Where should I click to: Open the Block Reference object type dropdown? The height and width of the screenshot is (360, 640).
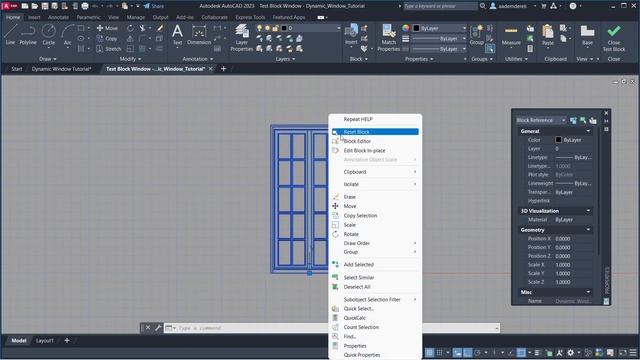541,120
